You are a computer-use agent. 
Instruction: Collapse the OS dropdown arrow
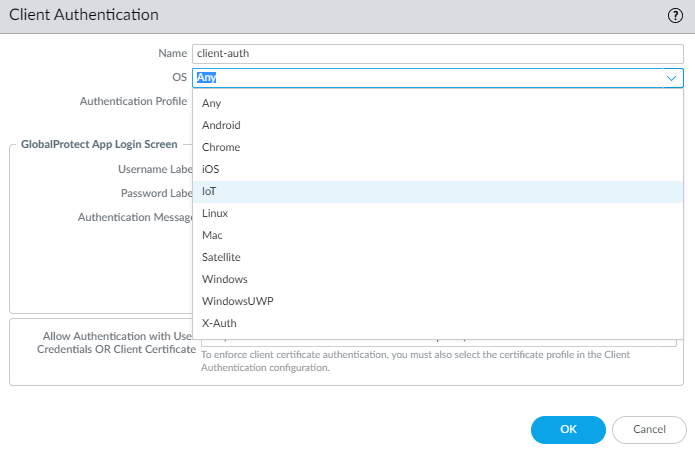point(671,77)
